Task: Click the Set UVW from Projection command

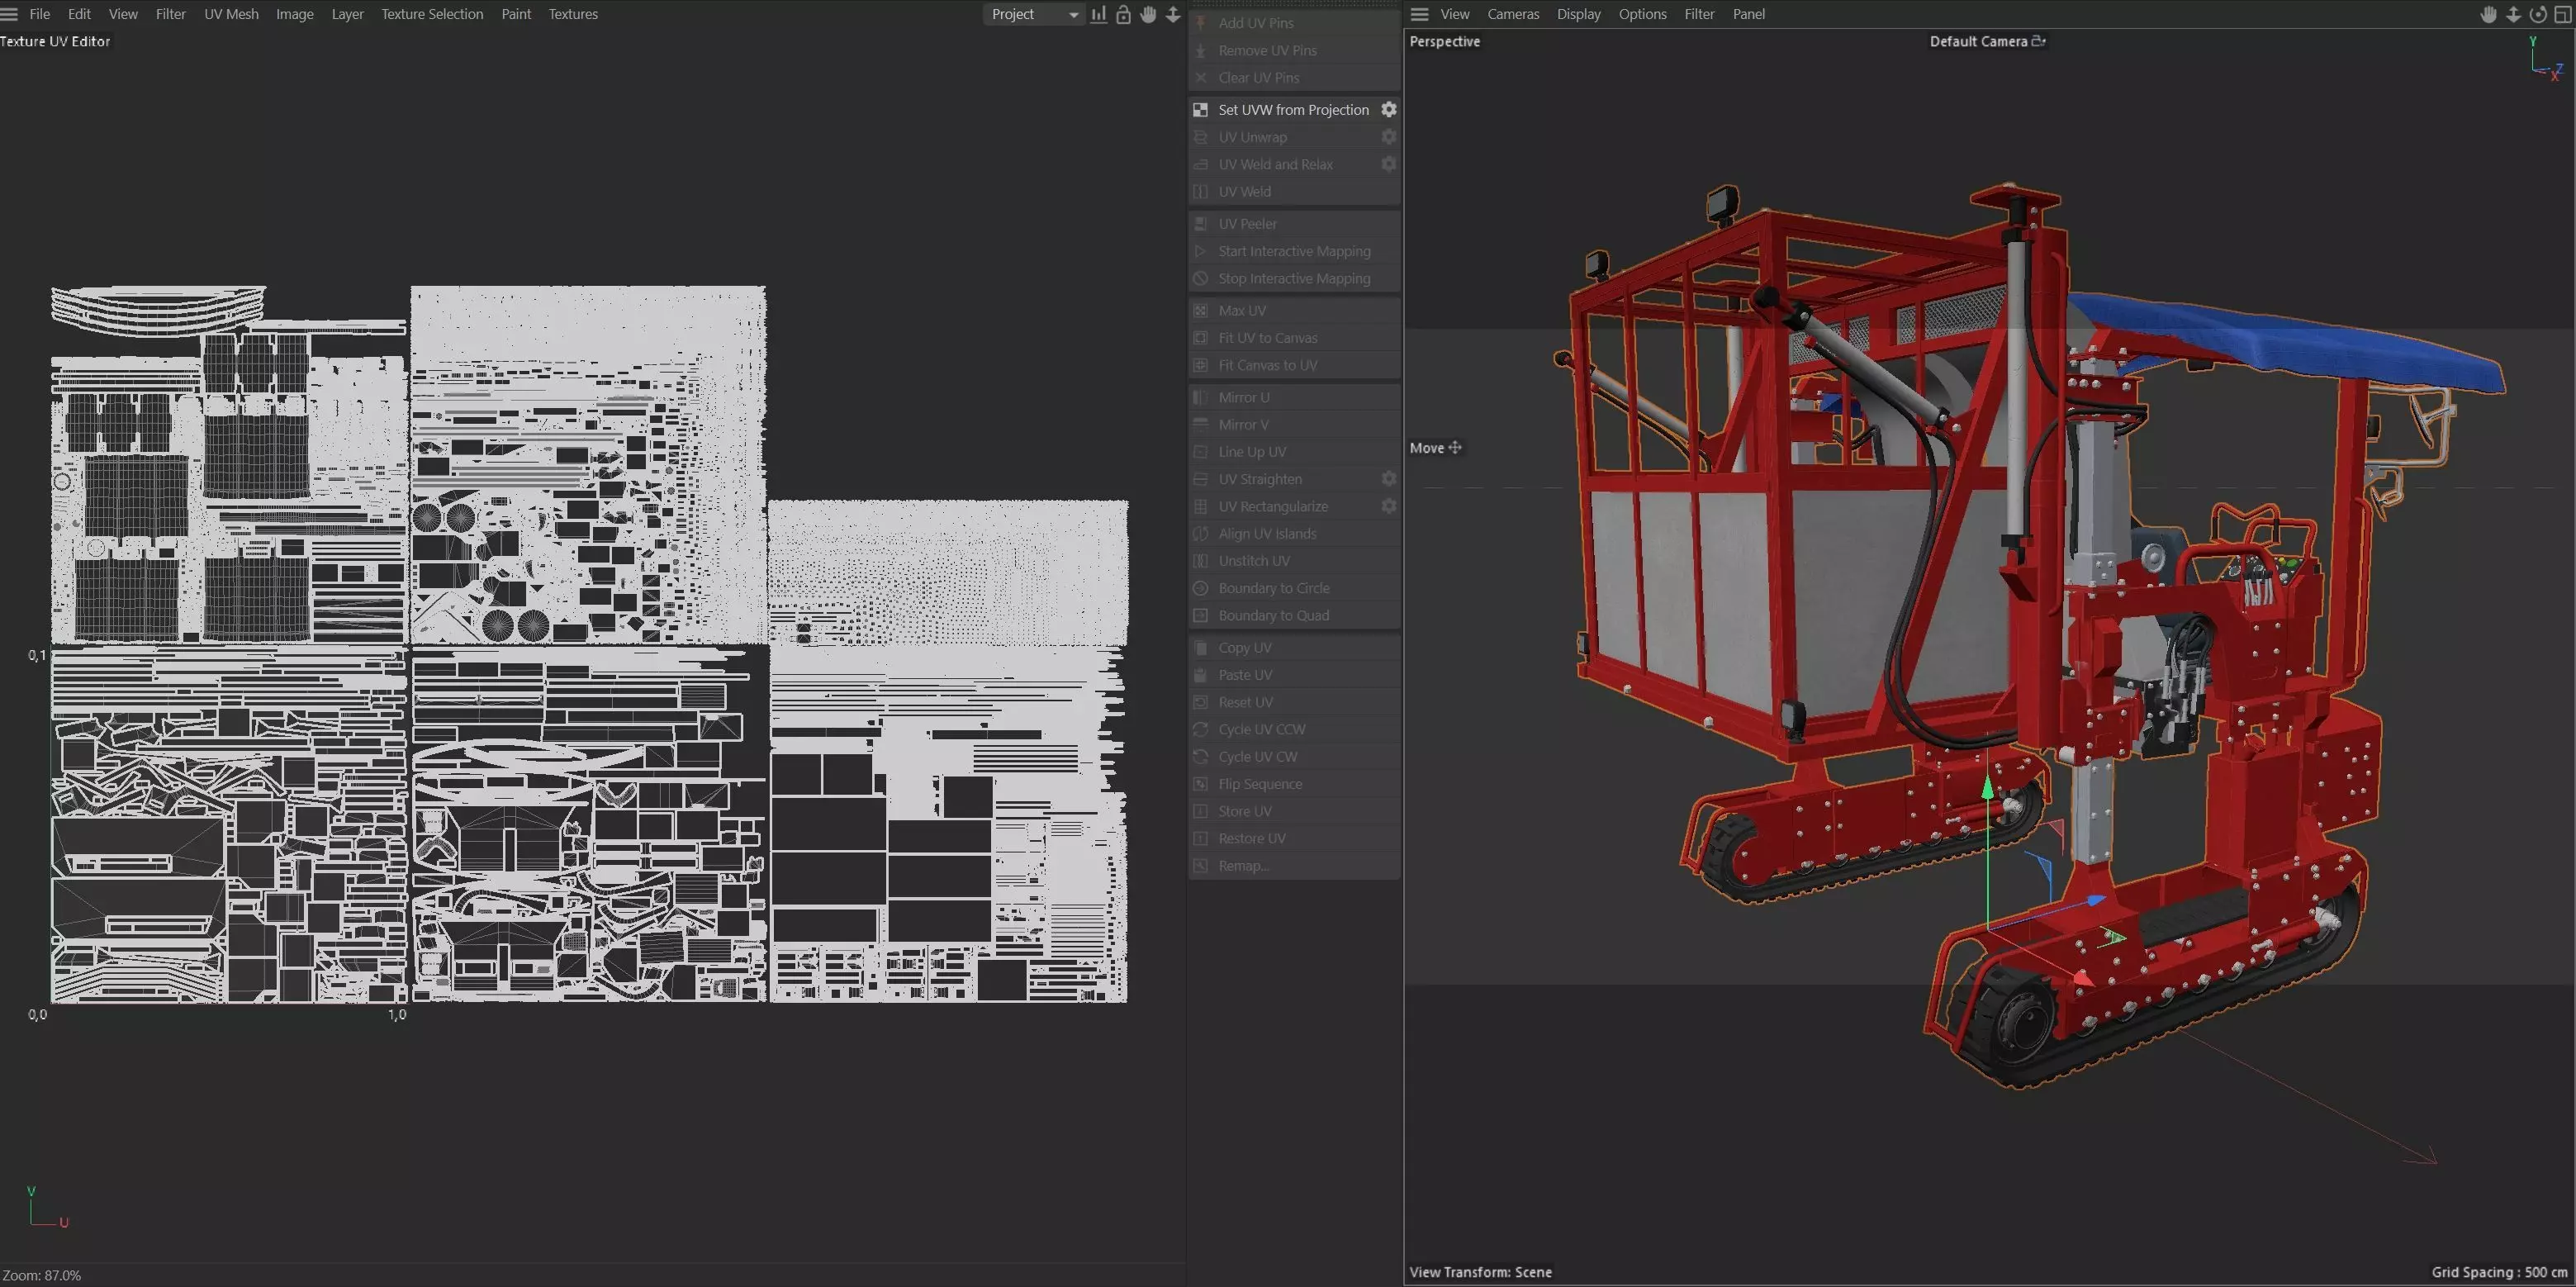Action: (x=1293, y=110)
